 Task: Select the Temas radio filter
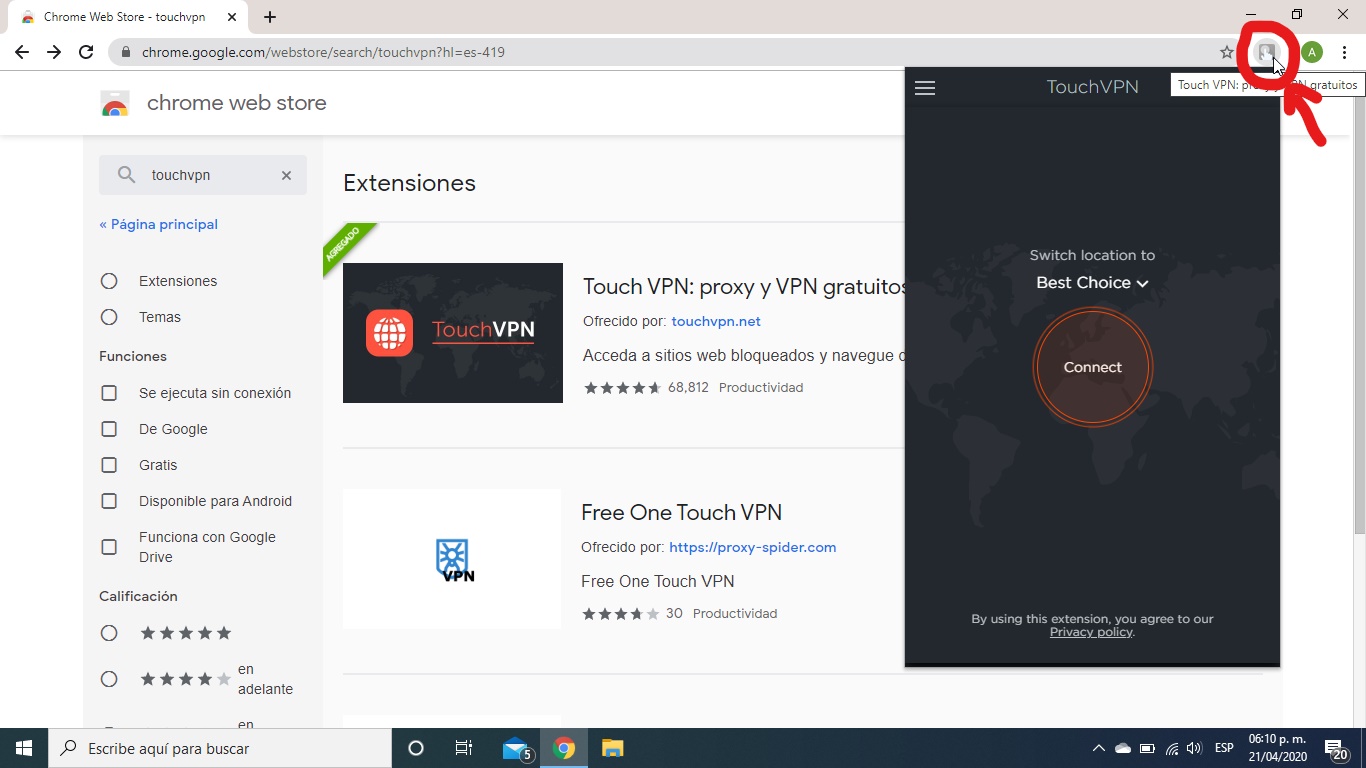coord(109,317)
